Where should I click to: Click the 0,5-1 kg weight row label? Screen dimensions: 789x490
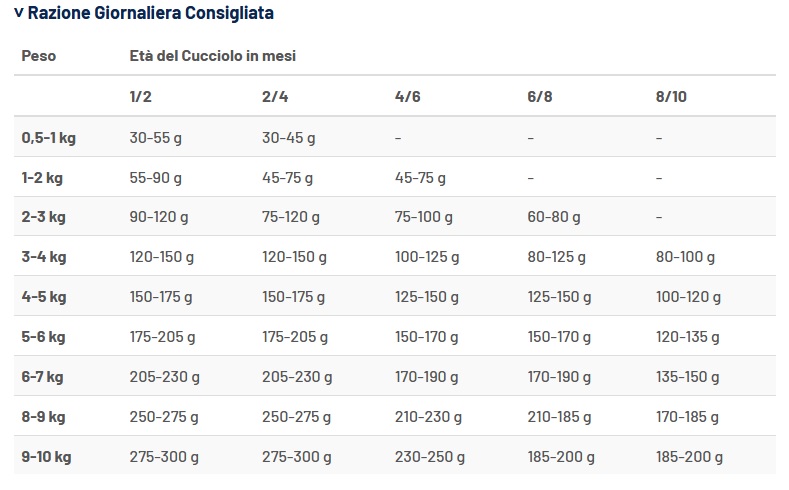tap(48, 138)
